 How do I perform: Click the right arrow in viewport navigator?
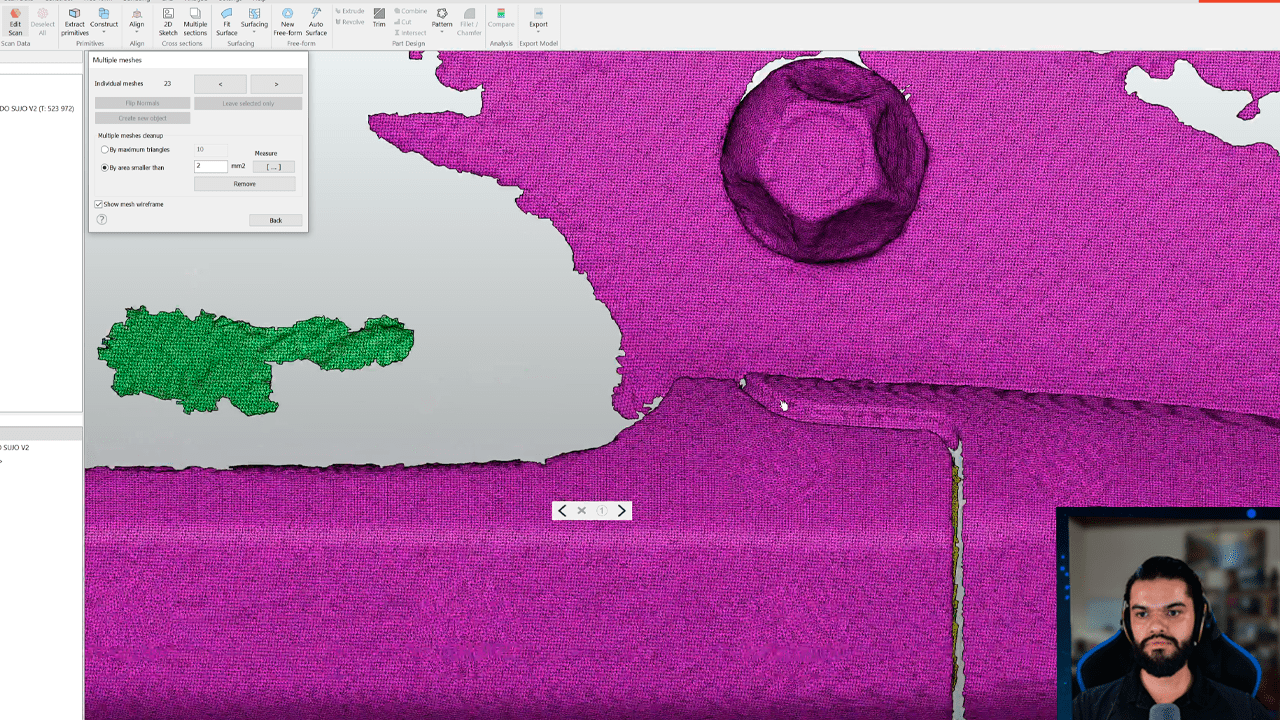click(621, 511)
